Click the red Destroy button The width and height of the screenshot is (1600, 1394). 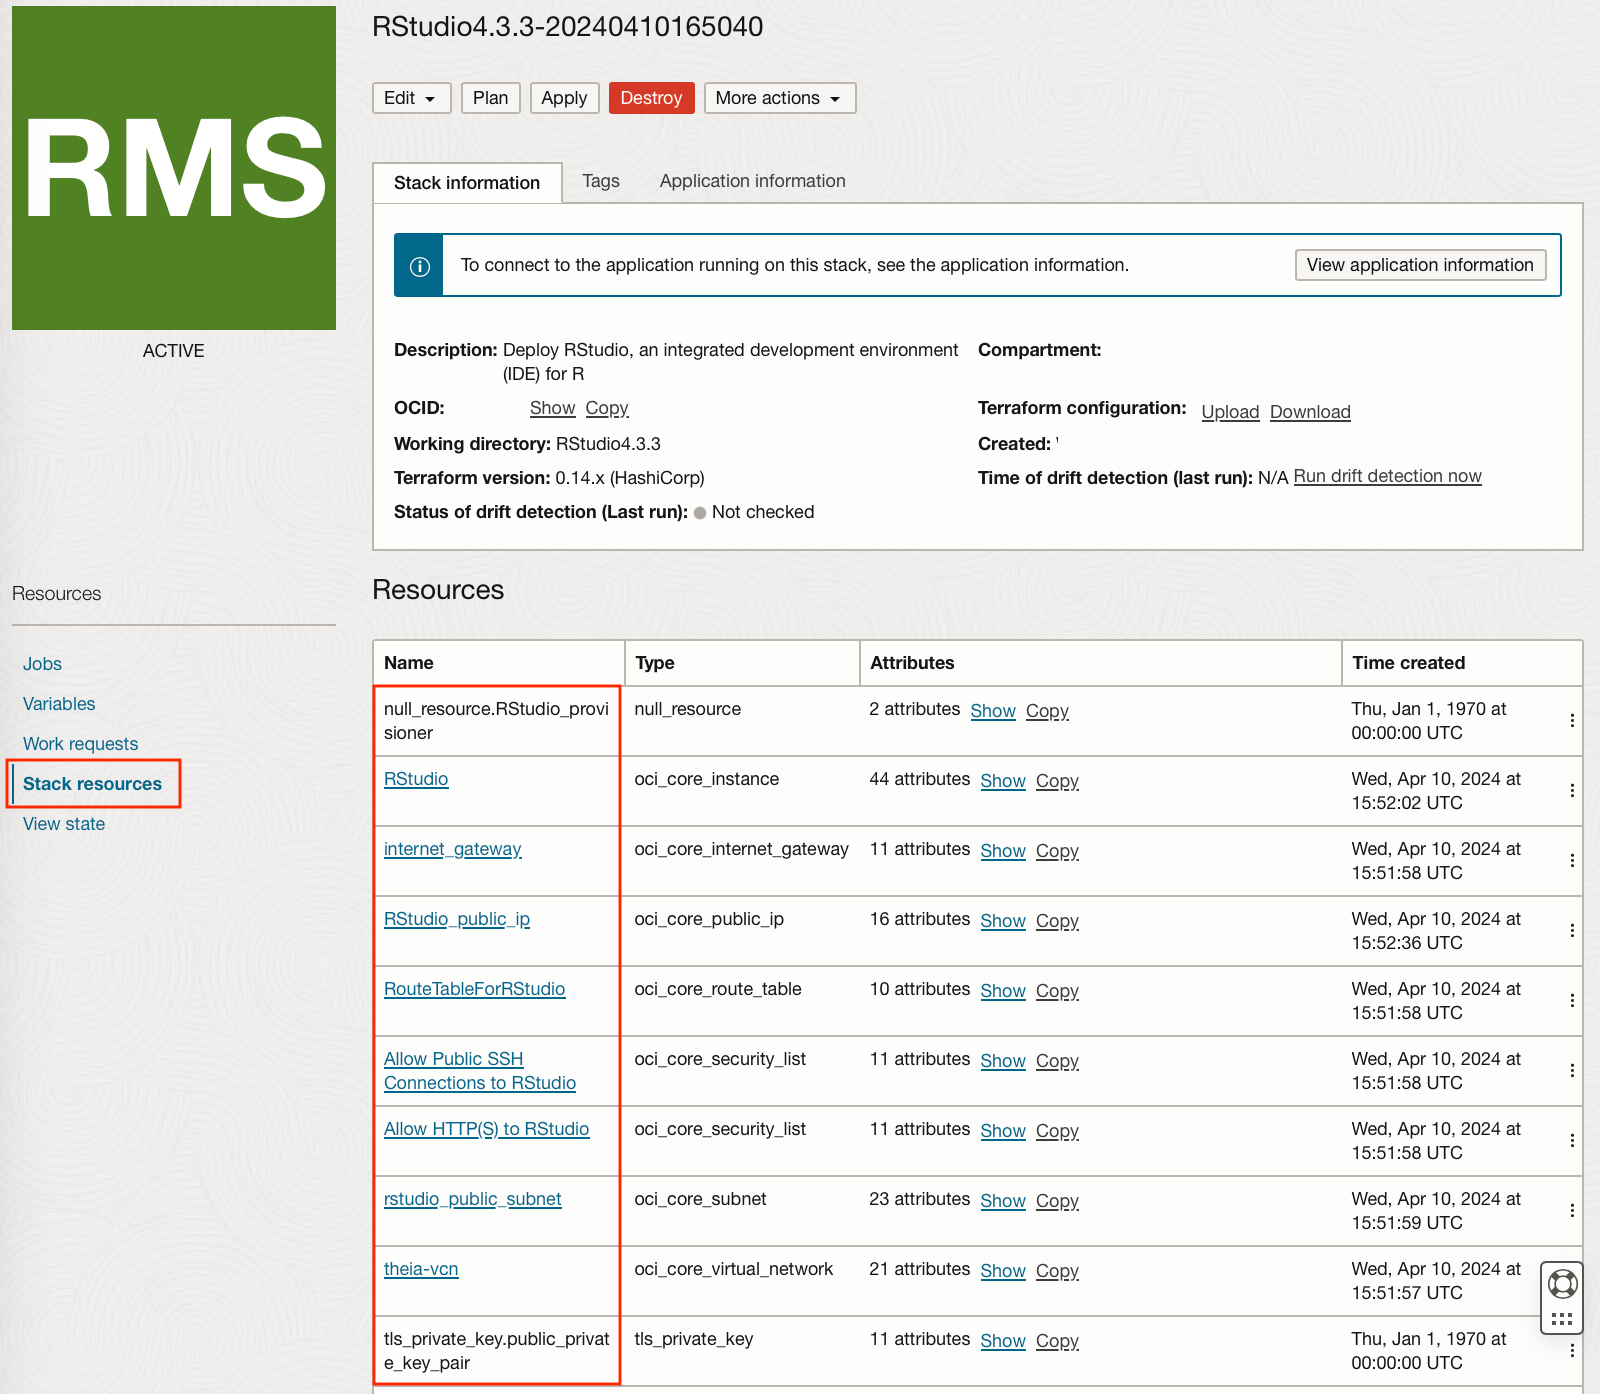651,98
